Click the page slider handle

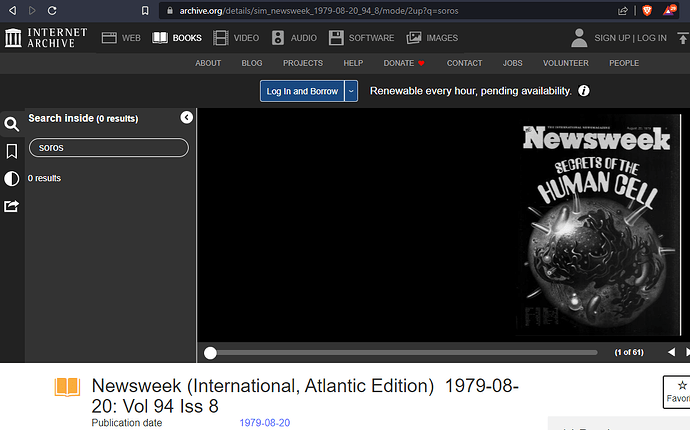[x=210, y=353]
